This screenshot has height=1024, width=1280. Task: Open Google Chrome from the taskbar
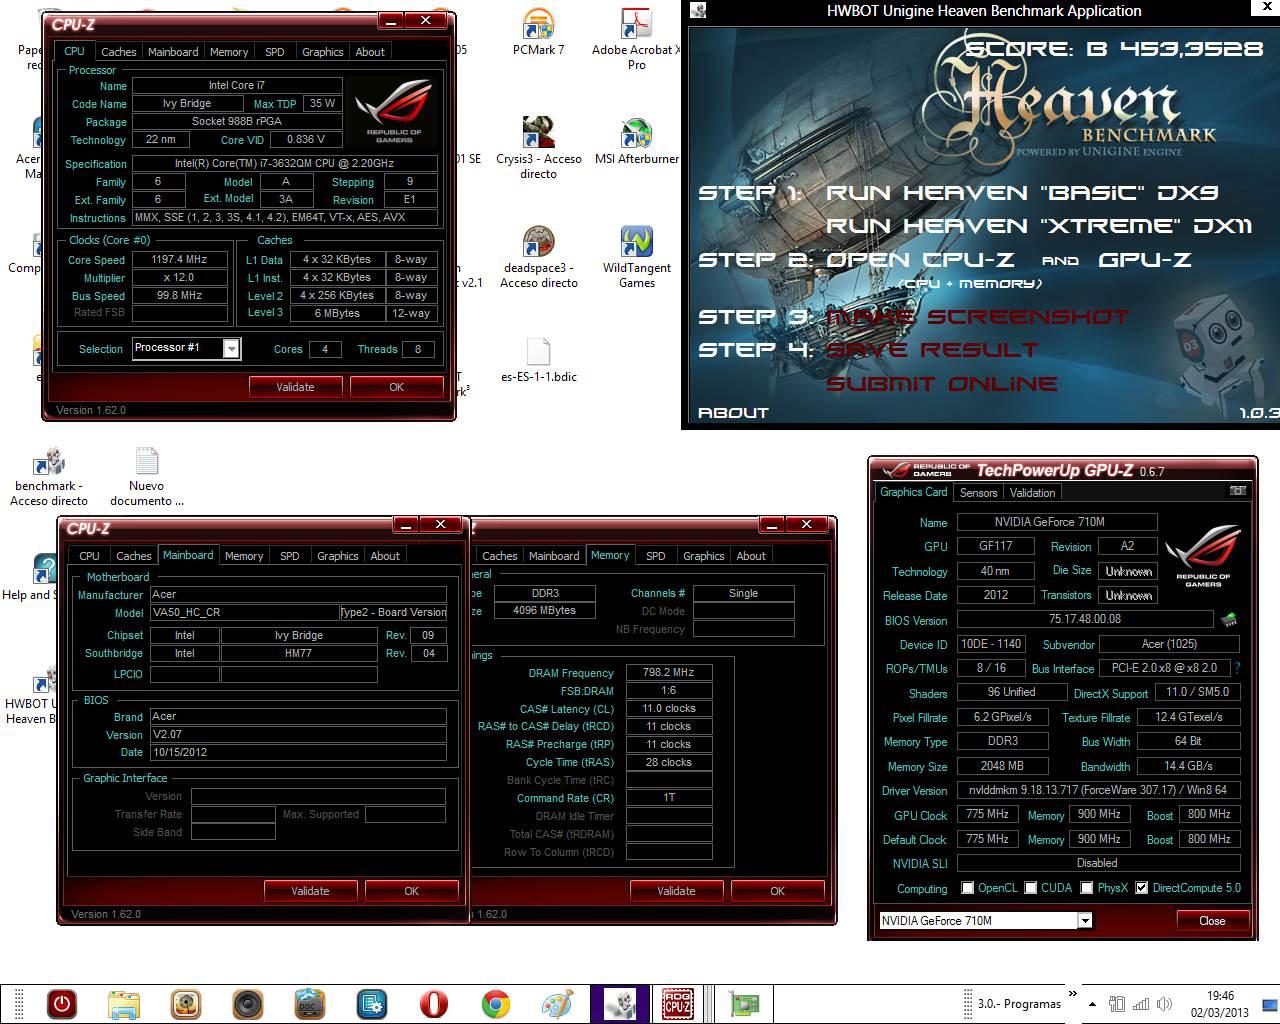(496, 1004)
